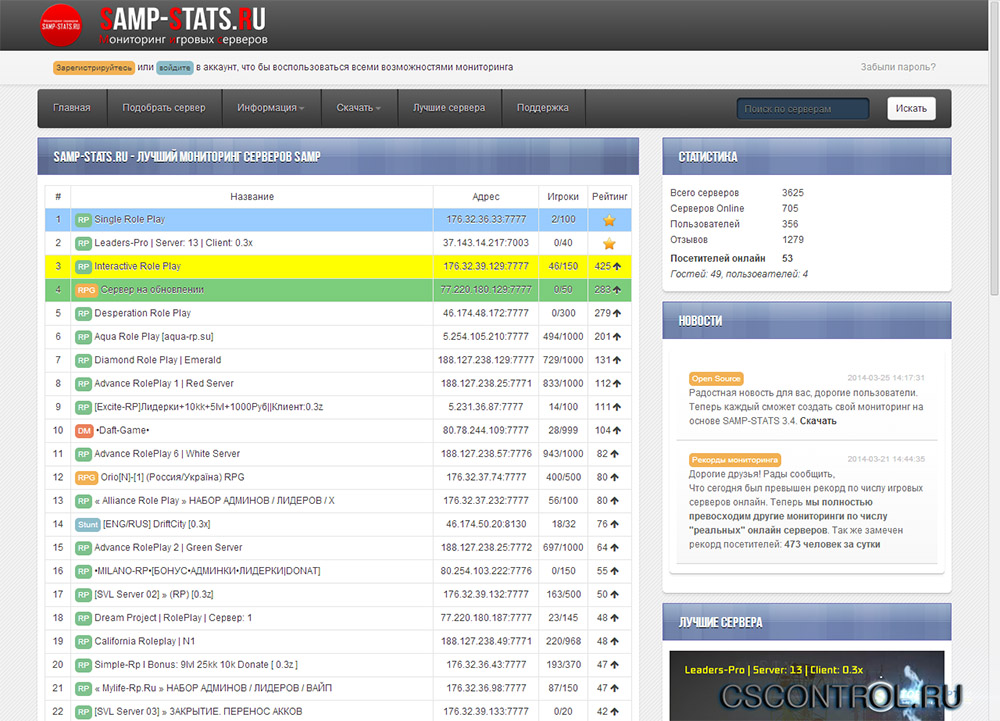Click the gold star rating for Leaders-Pro

click(x=609, y=244)
